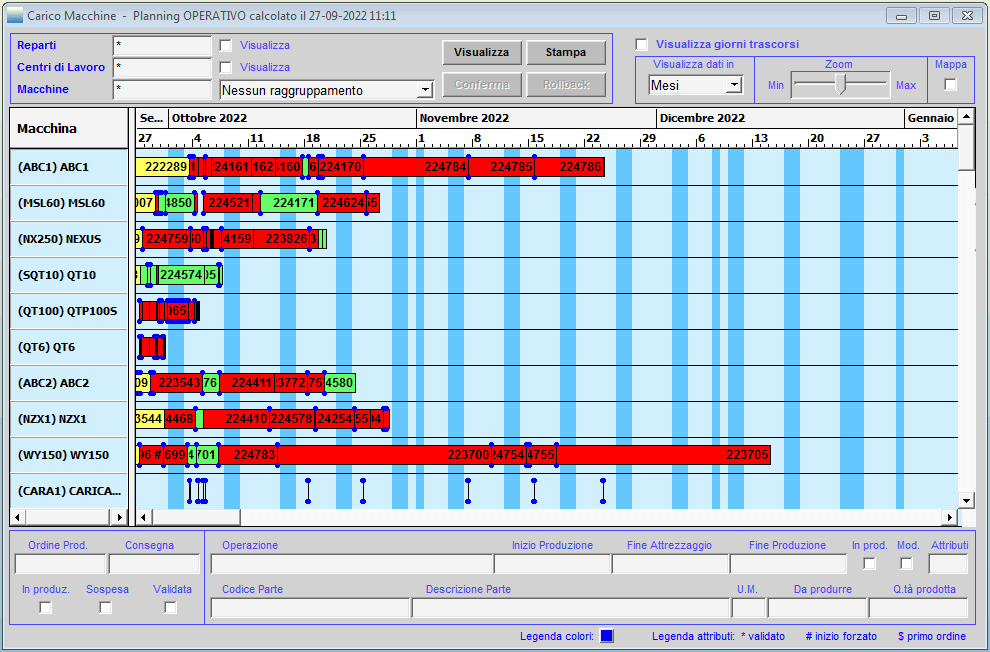
Task: Click the Macchine filter input field
Action: tap(162, 89)
